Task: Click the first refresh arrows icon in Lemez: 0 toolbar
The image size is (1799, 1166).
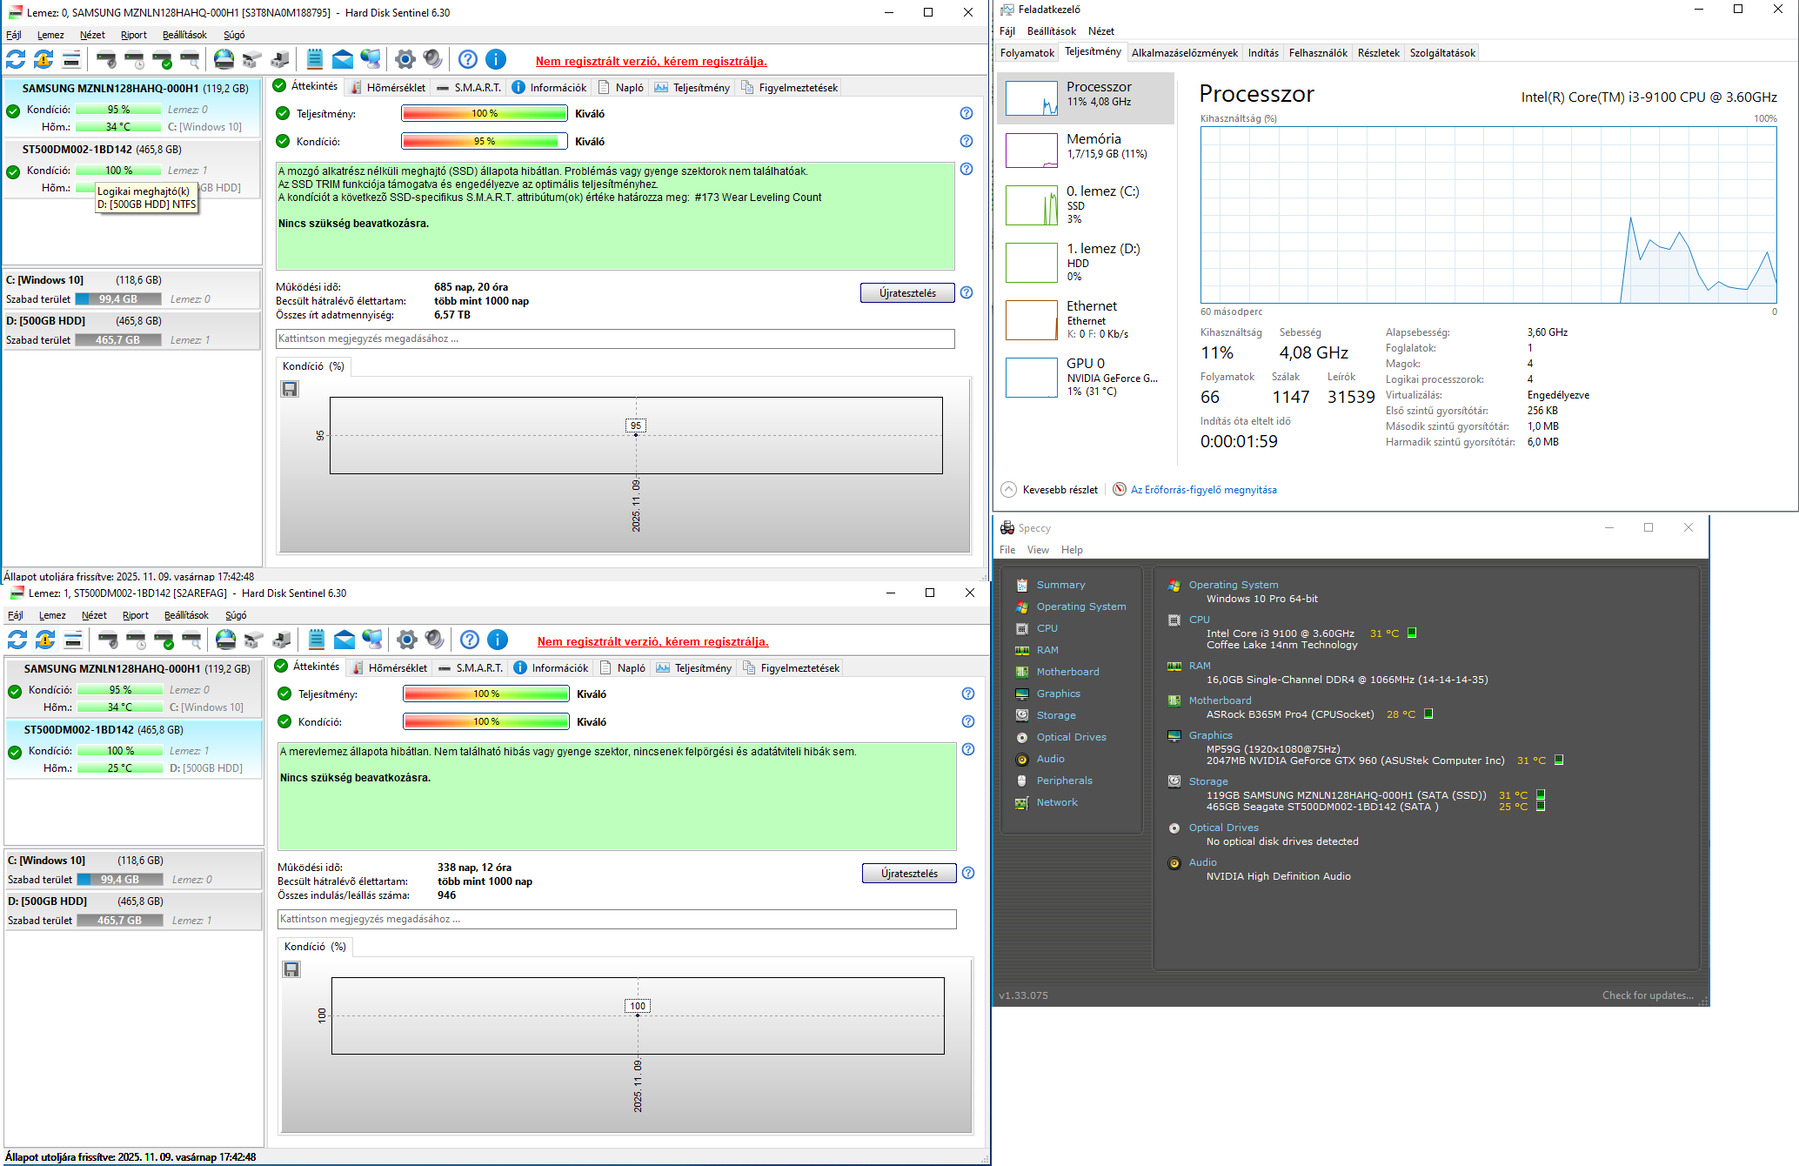Action: click(x=16, y=60)
